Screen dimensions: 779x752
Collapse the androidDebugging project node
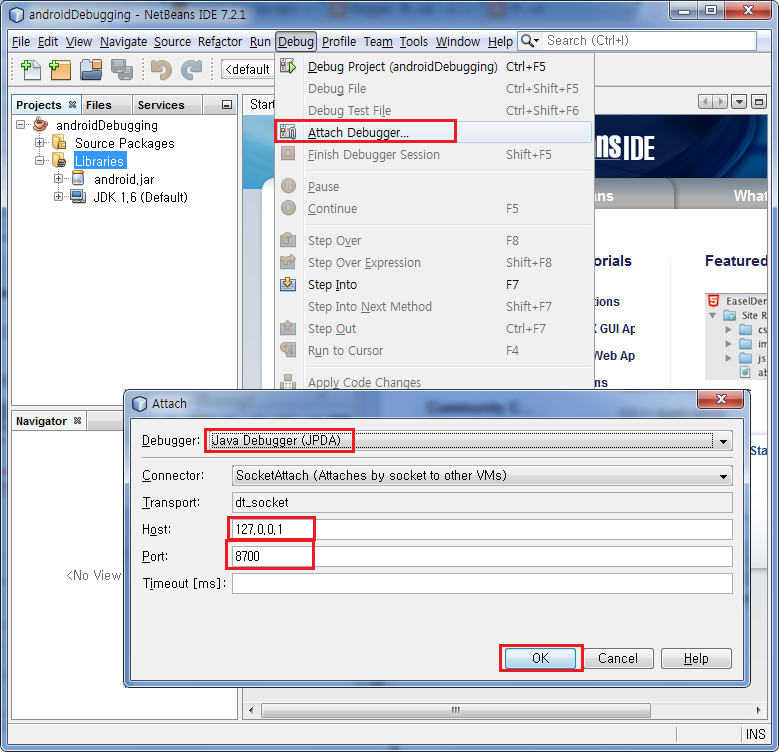point(21,125)
